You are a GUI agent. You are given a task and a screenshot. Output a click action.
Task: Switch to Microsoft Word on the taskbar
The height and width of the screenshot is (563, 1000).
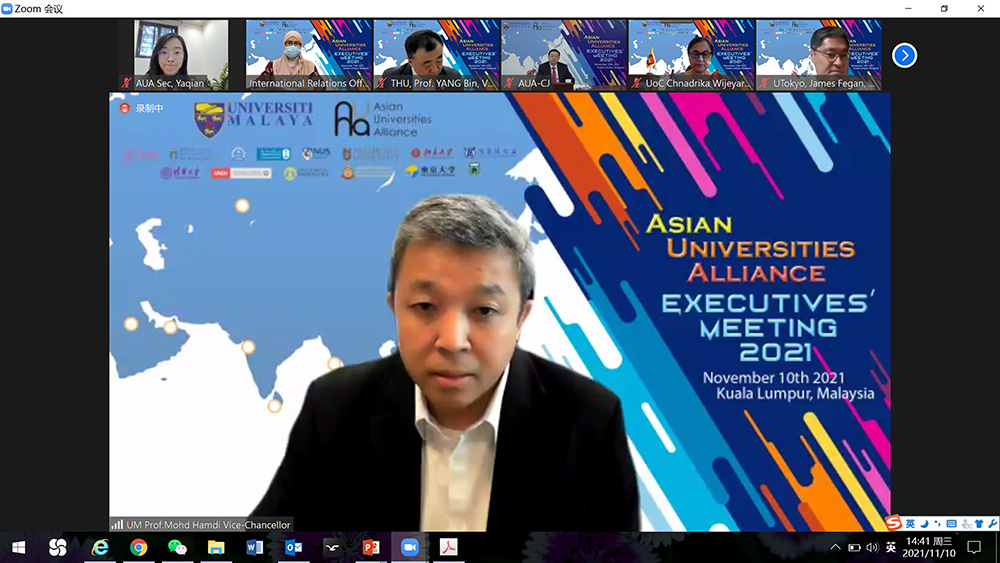(x=254, y=547)
